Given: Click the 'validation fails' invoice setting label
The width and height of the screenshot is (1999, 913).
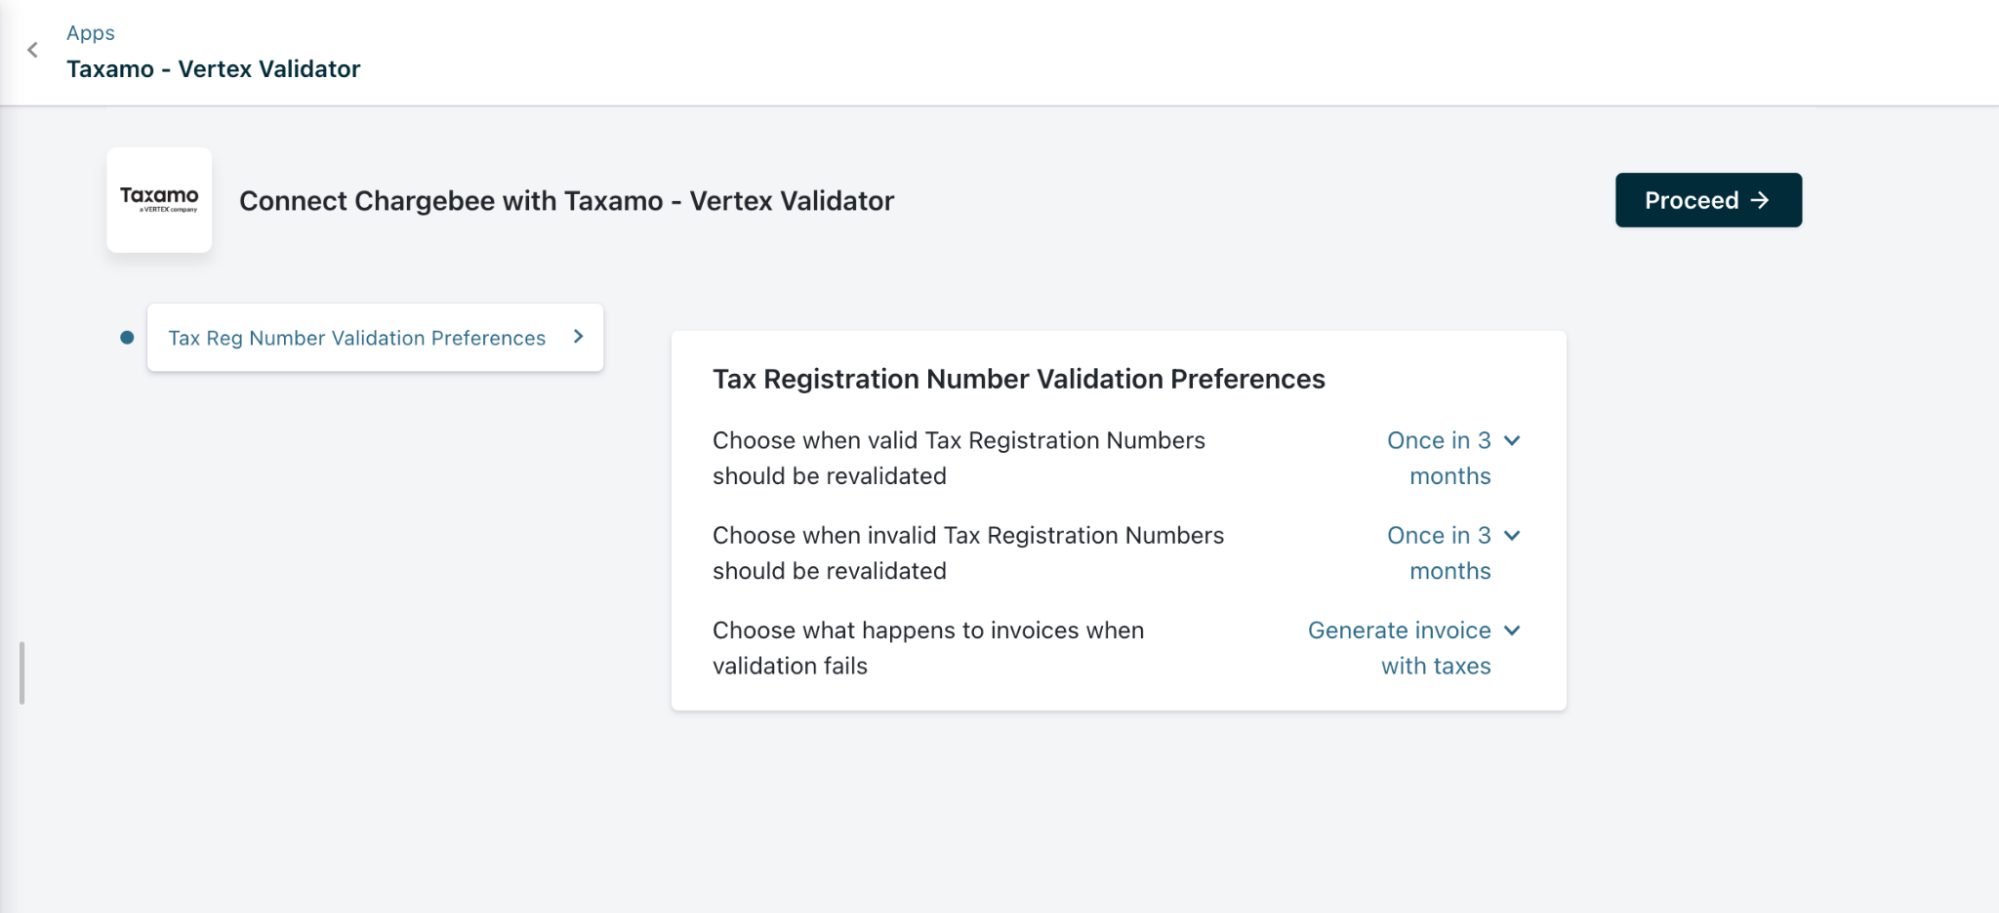Looking at the screenshot, I should point(927,648).
